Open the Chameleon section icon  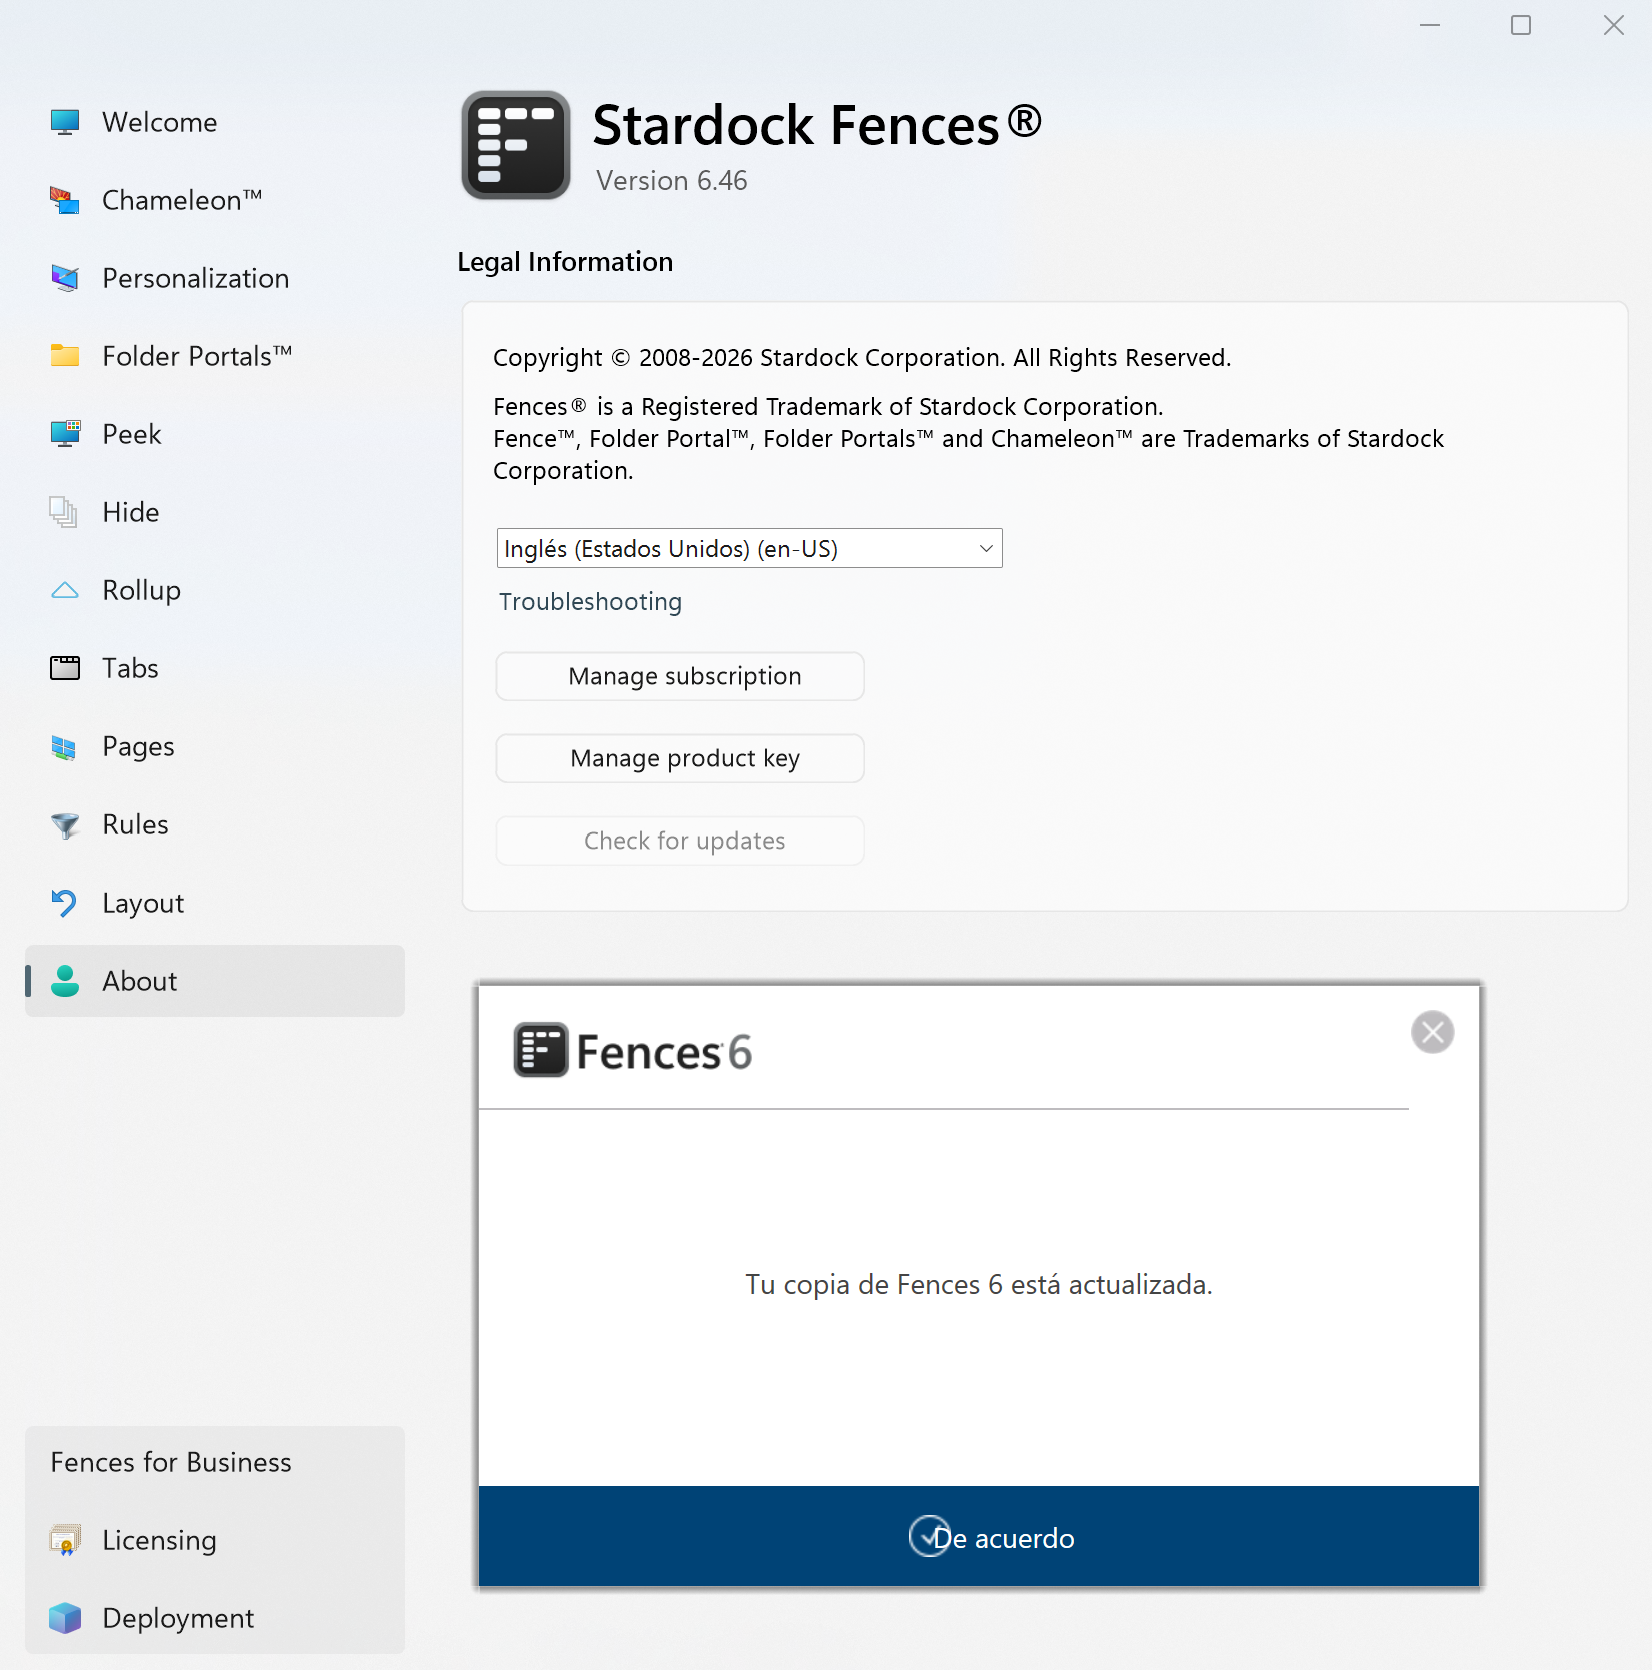pyautogui.click(x=65, y=200)
